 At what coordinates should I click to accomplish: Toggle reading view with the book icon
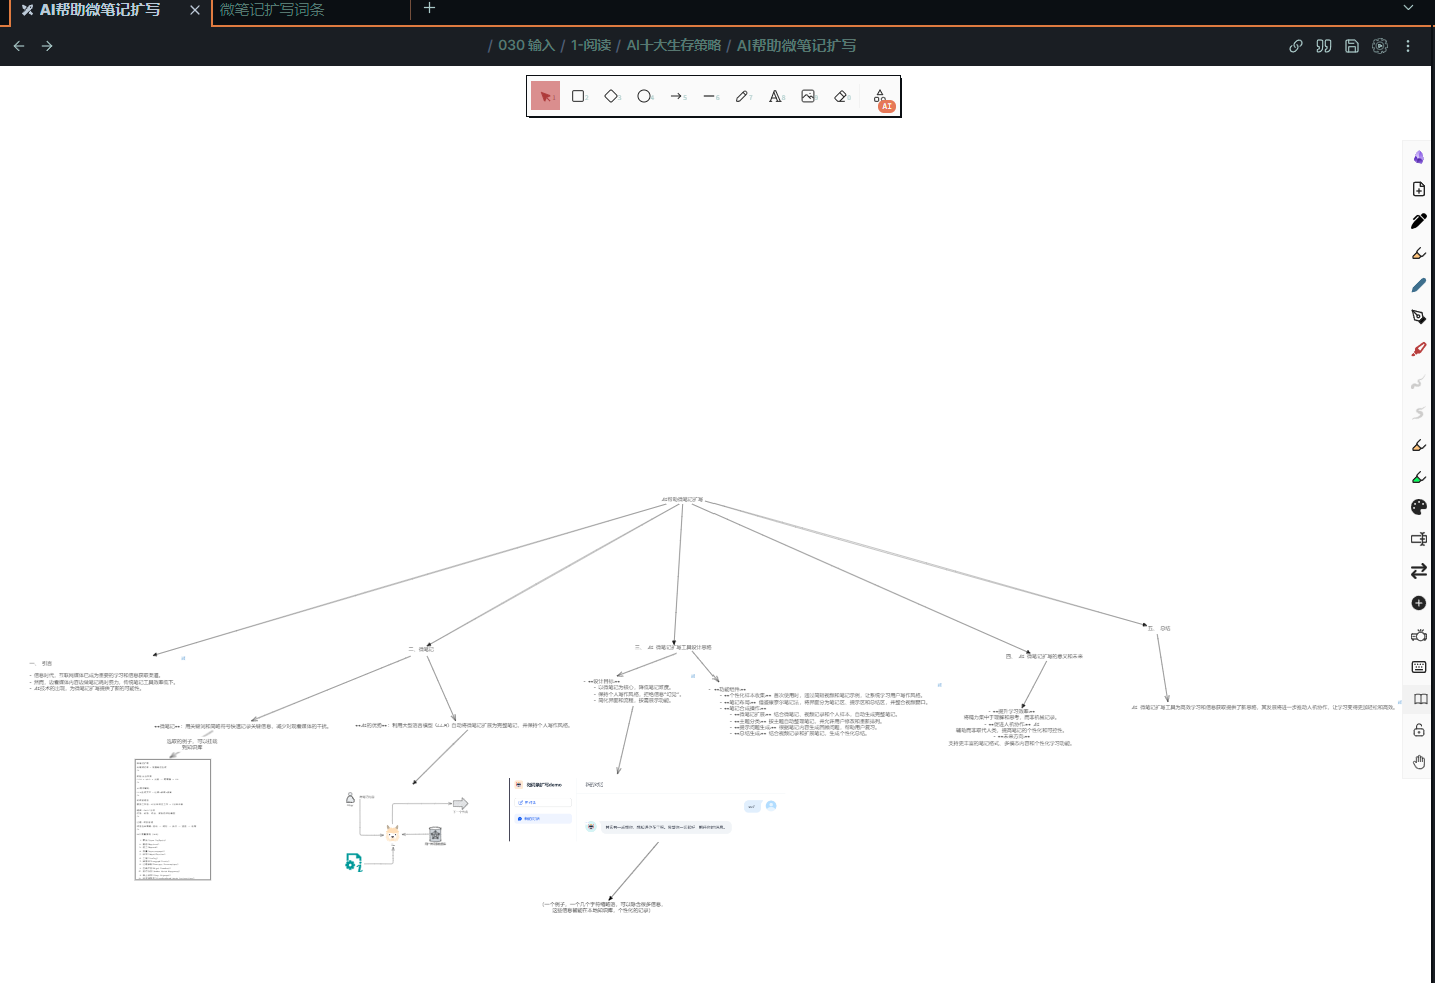tap(1420, 698)
